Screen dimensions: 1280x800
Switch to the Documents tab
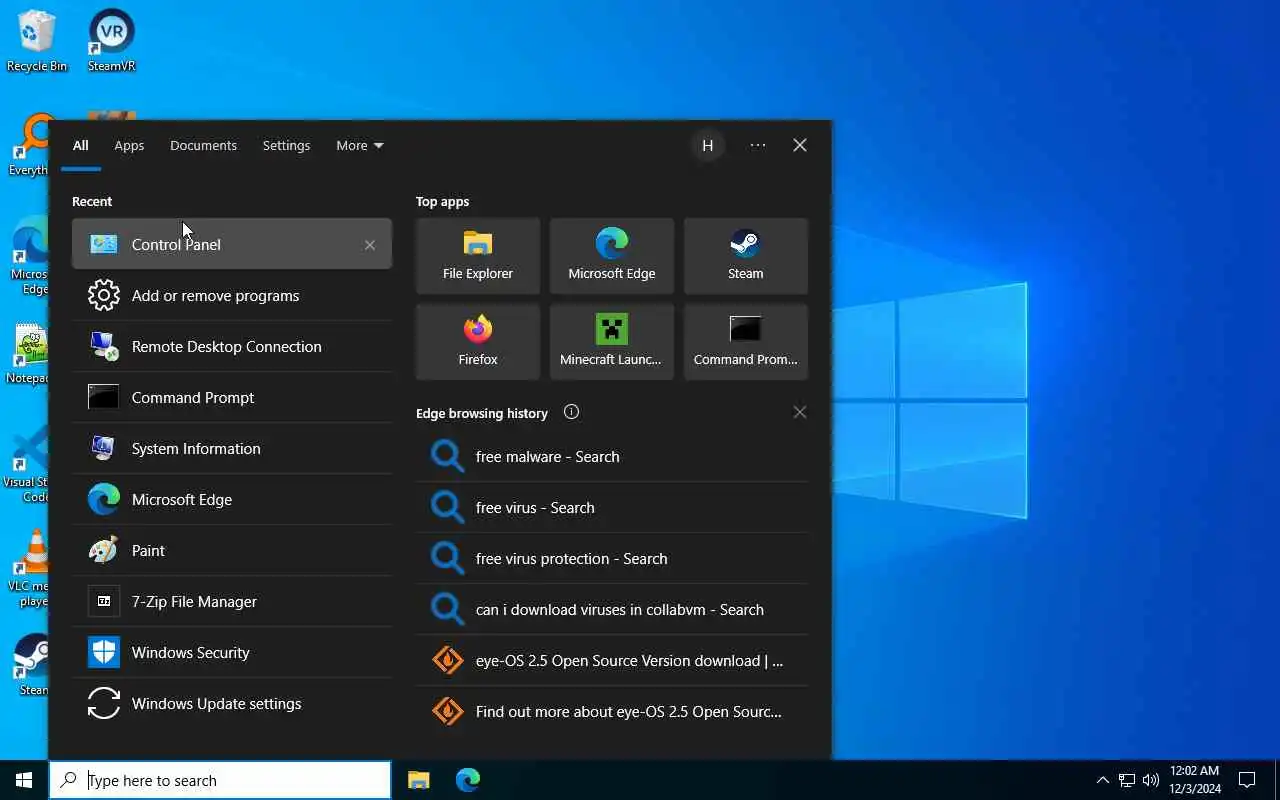[x=203, y=145]
